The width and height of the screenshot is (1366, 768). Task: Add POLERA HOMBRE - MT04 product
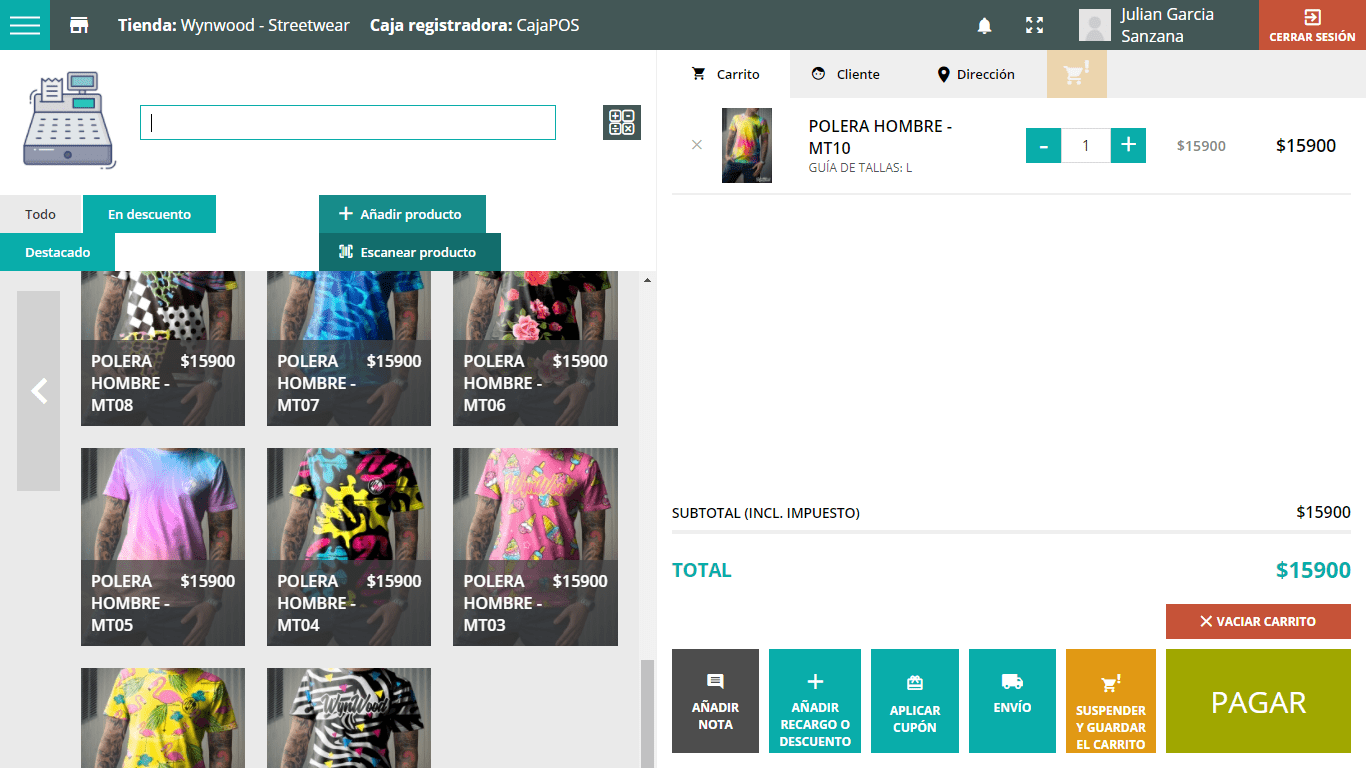coord(349,547)
